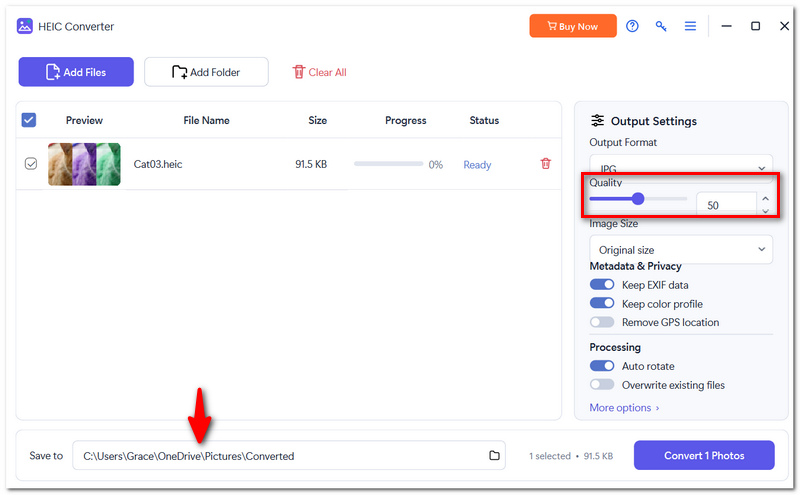Click Clear All to remove files
Viewport: 800px width, 495px height.
pyautogui.click(x=319, y=72)
